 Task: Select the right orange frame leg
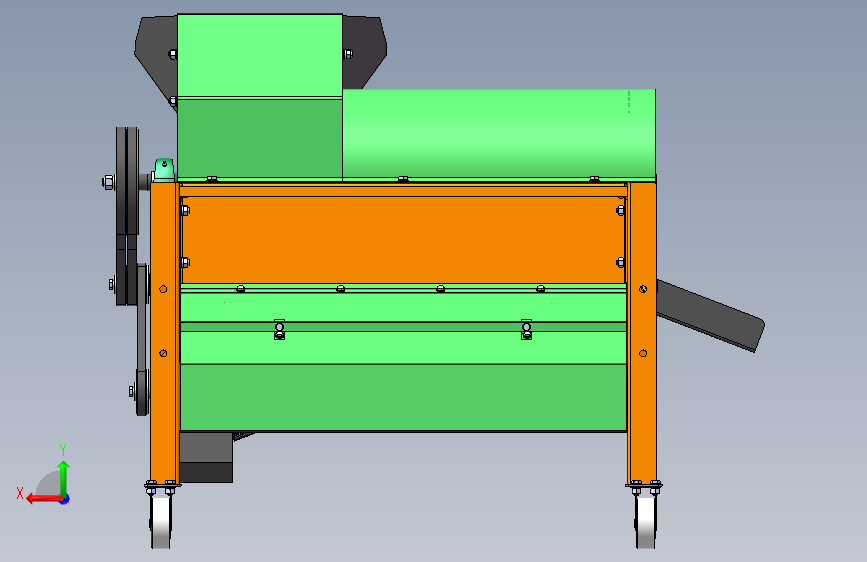642,333
